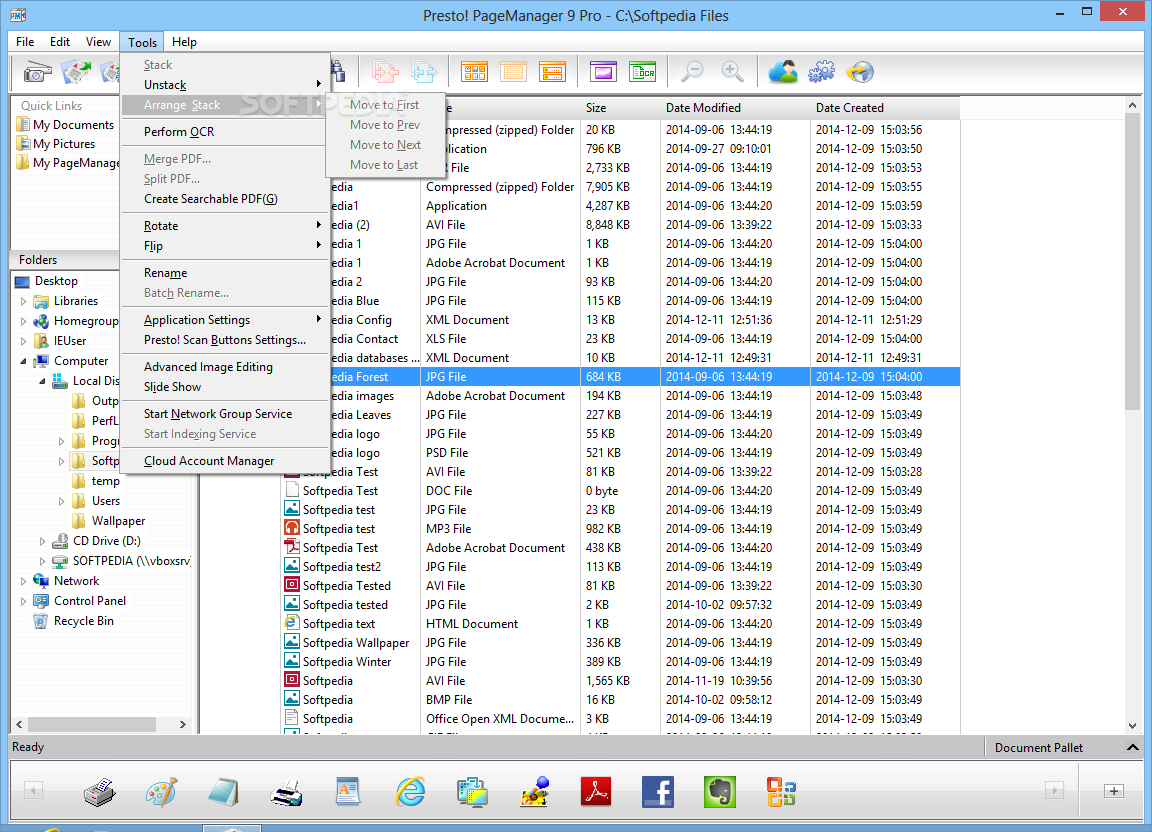The width and height of the screenshot is (1152, 832).
Task: Open the Rotate submenu
Action: 224,226
